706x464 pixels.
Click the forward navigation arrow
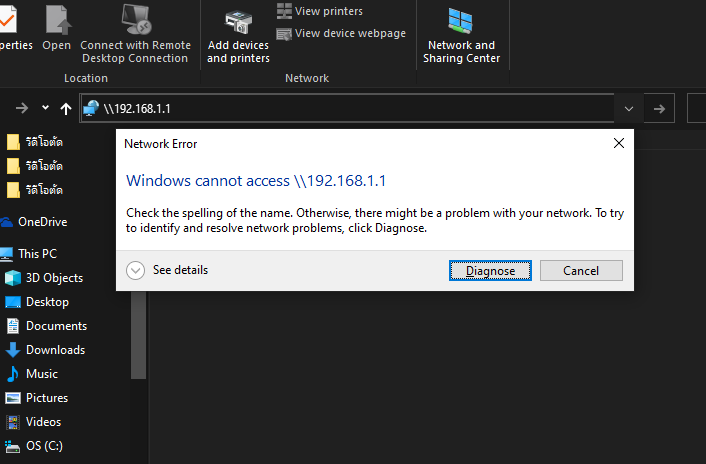click(x=22, y=108)
